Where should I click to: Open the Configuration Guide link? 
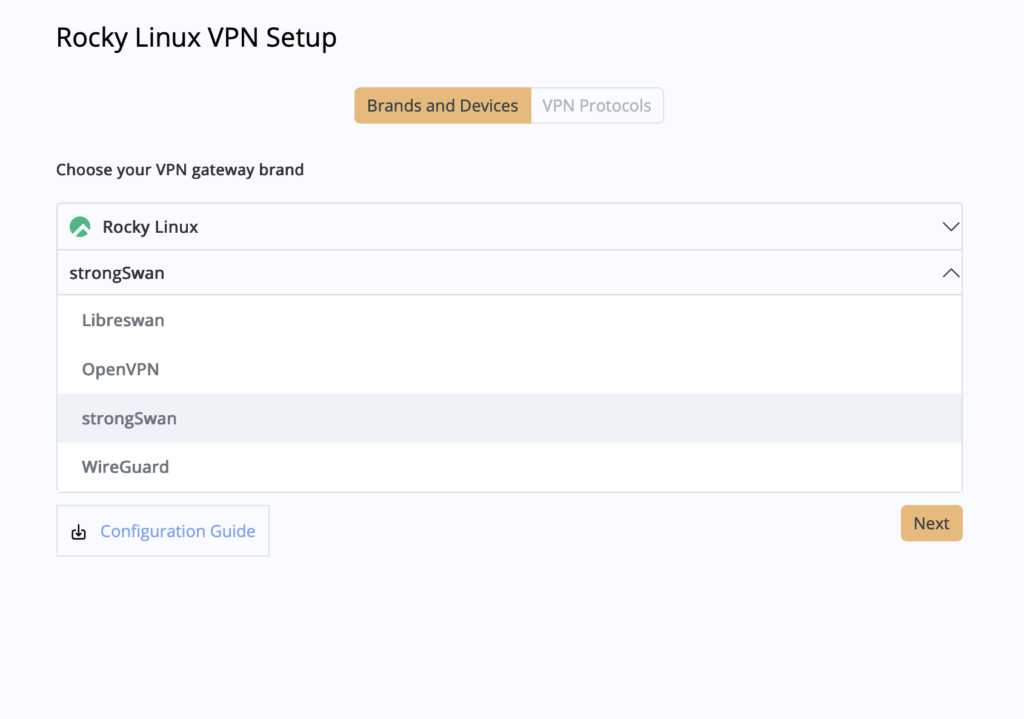[x=177, y=531]
